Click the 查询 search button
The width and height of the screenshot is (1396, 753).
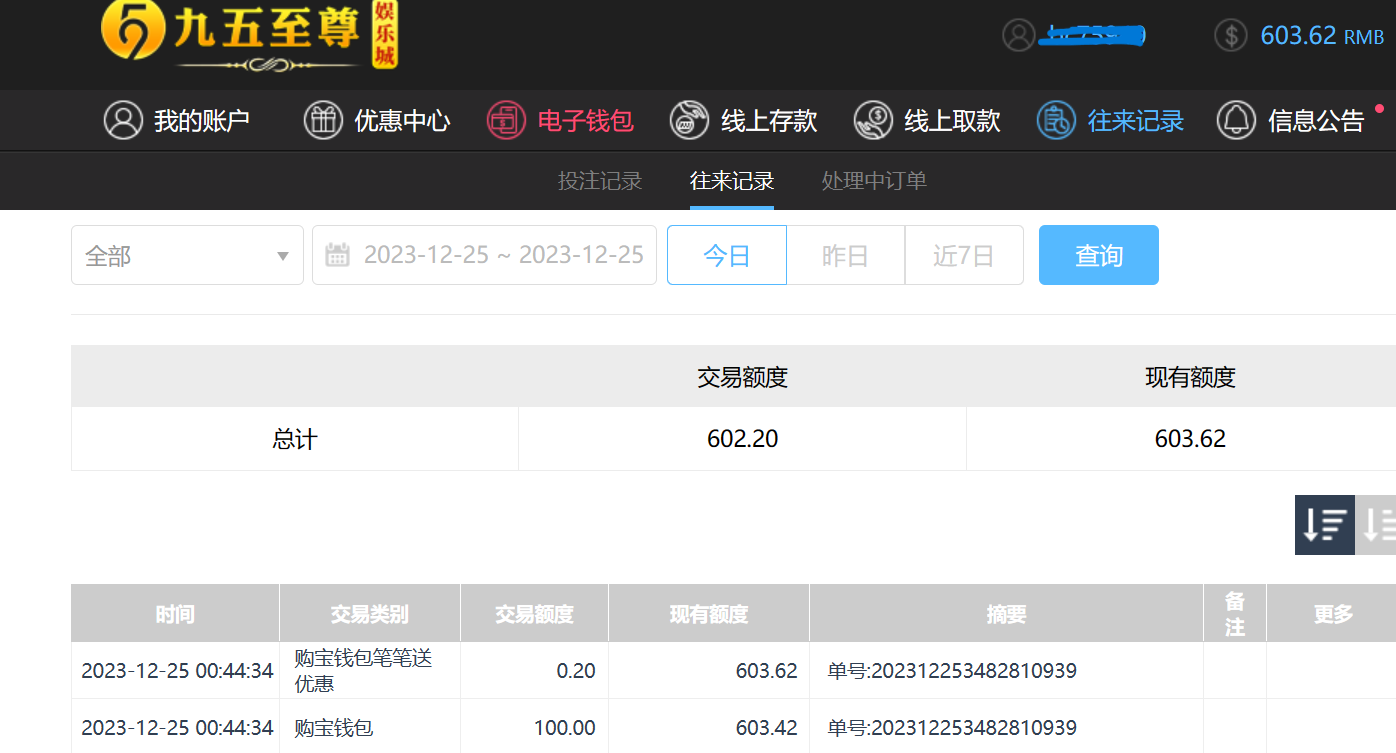(x=1099, y=255)
